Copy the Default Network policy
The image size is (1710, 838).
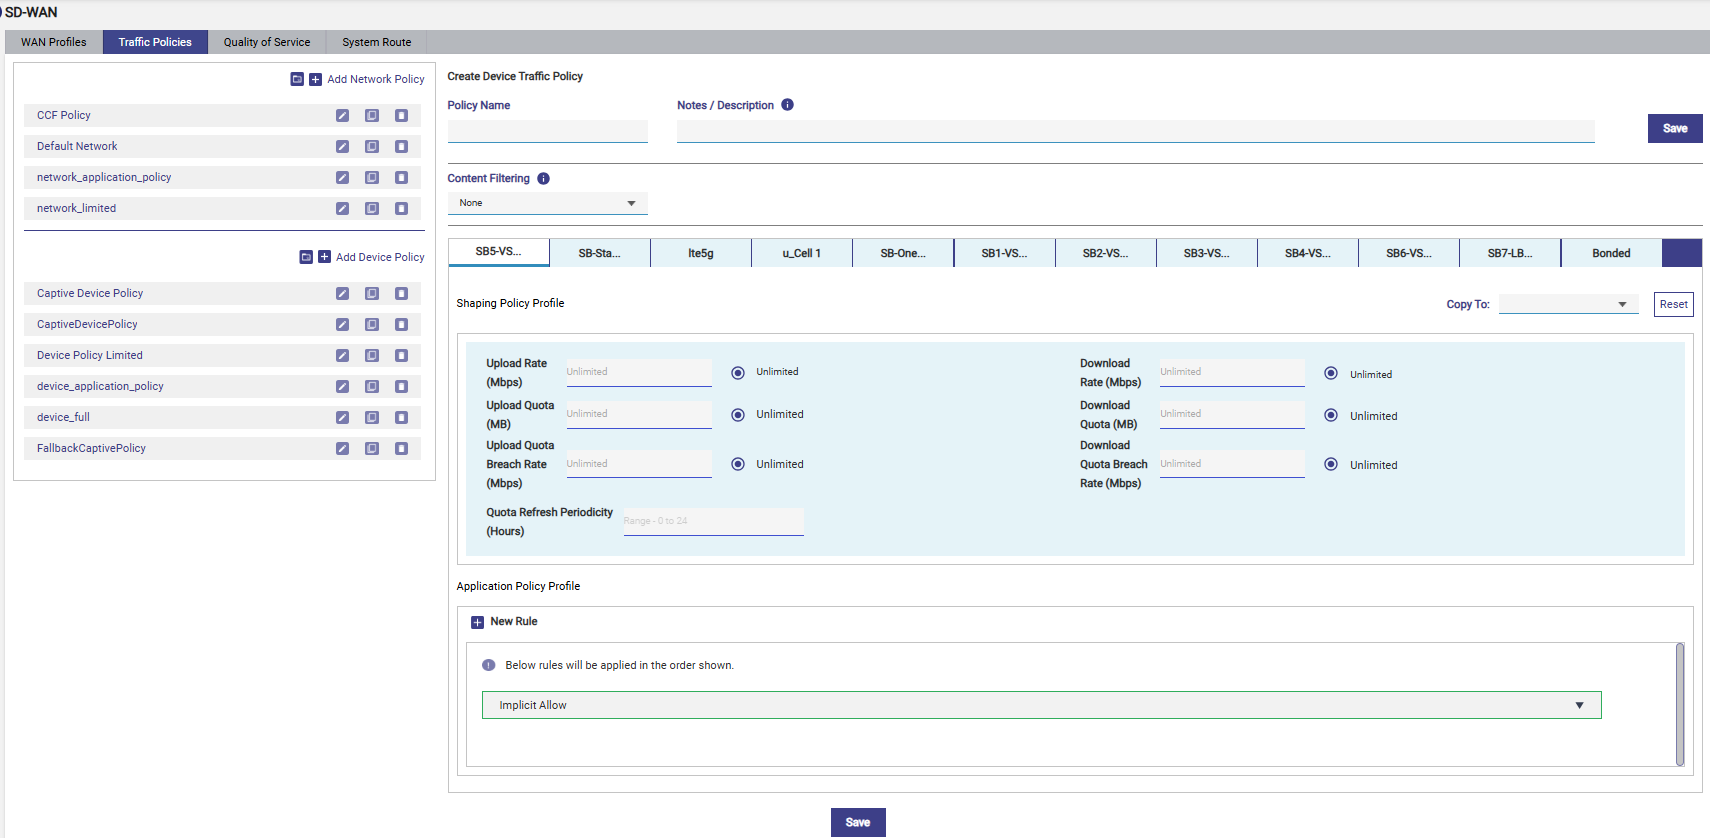372,147
